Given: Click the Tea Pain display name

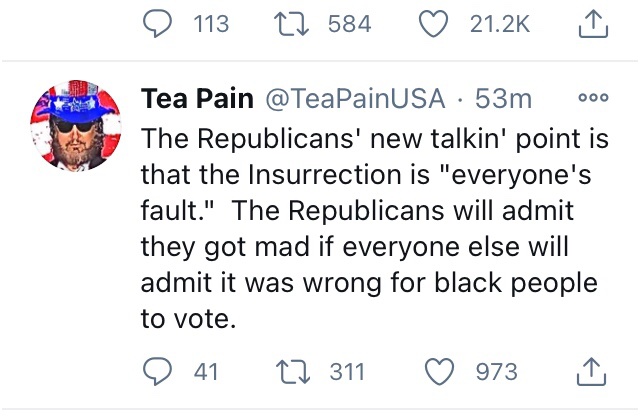Looking at the screenshot, I should 197,99.
